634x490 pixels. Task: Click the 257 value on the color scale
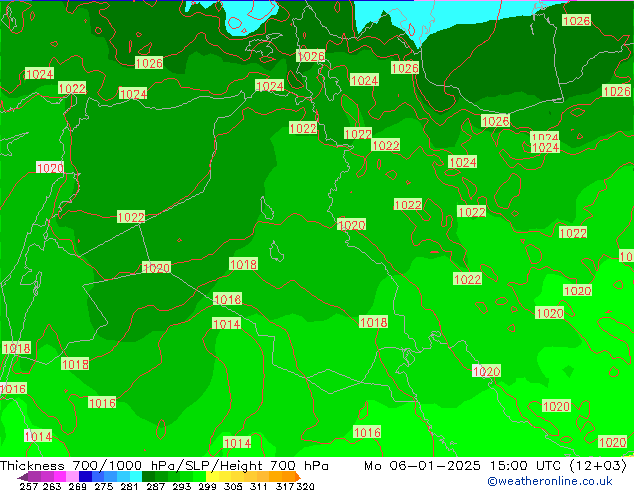(x=28, y=486)
